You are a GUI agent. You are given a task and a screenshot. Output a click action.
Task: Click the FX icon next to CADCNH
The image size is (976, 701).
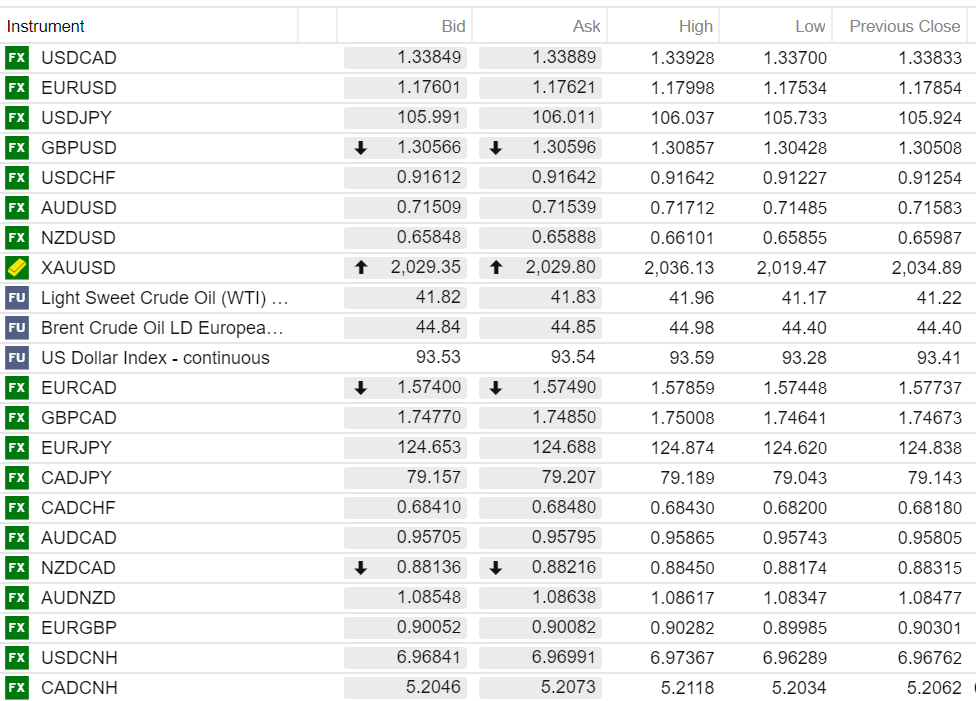point(17,688)
